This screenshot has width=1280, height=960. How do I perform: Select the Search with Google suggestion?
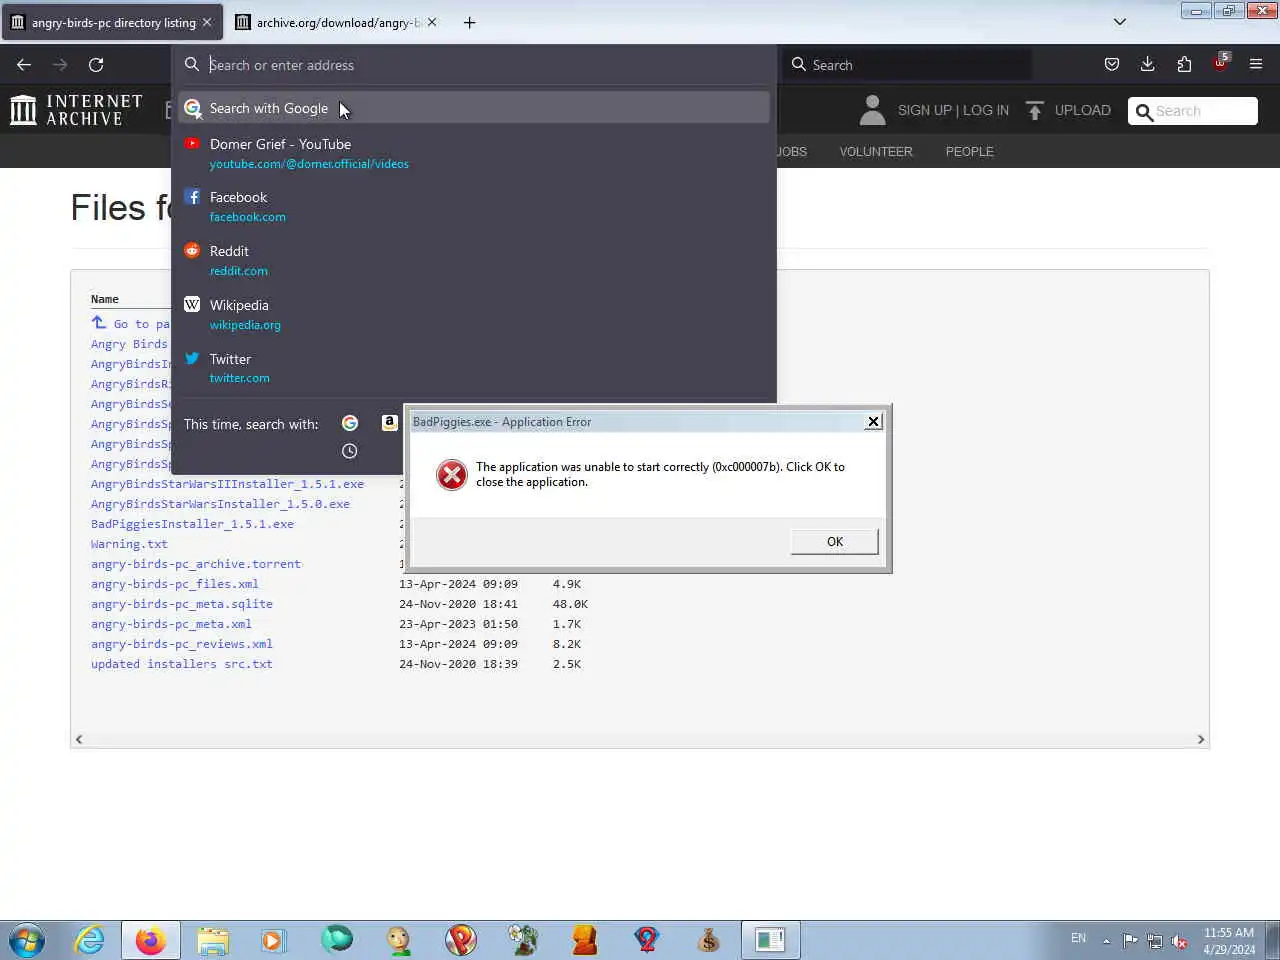[x=474, y=108]
